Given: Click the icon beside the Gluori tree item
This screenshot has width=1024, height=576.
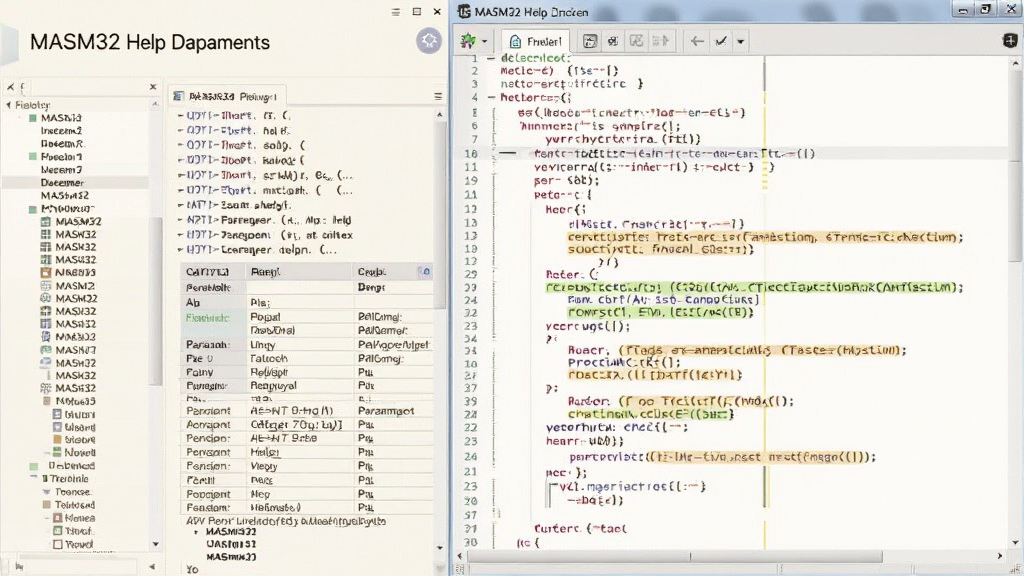Looking at the screenshot, I should click(57, 414).
